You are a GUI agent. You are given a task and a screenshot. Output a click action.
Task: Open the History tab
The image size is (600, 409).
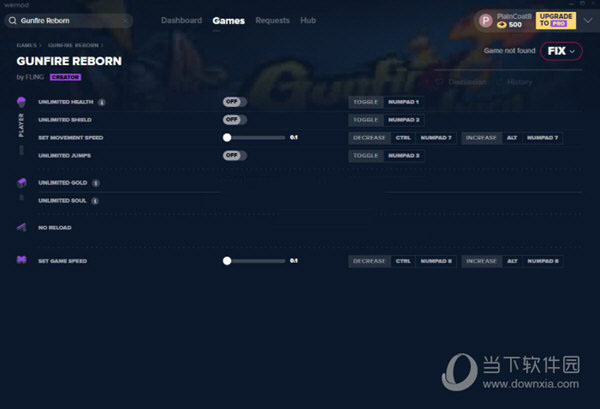[515, 82]
